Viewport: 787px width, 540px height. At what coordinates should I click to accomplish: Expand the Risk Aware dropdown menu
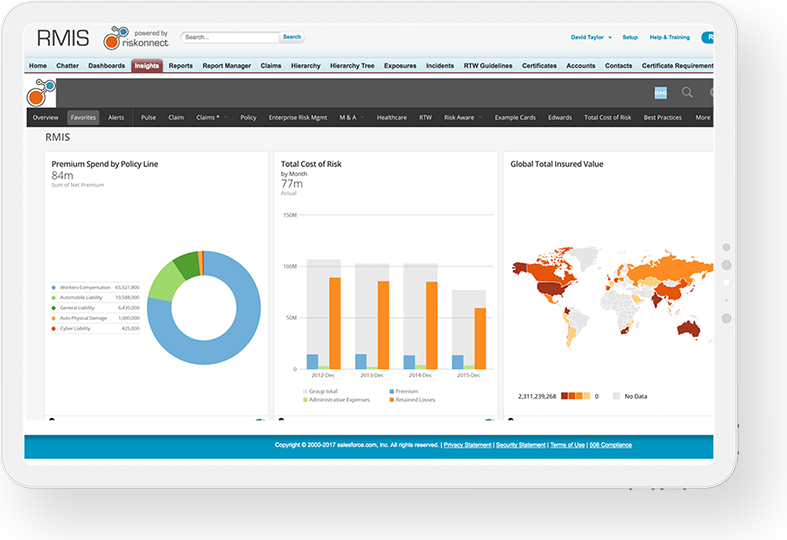[x=463, y=117]
